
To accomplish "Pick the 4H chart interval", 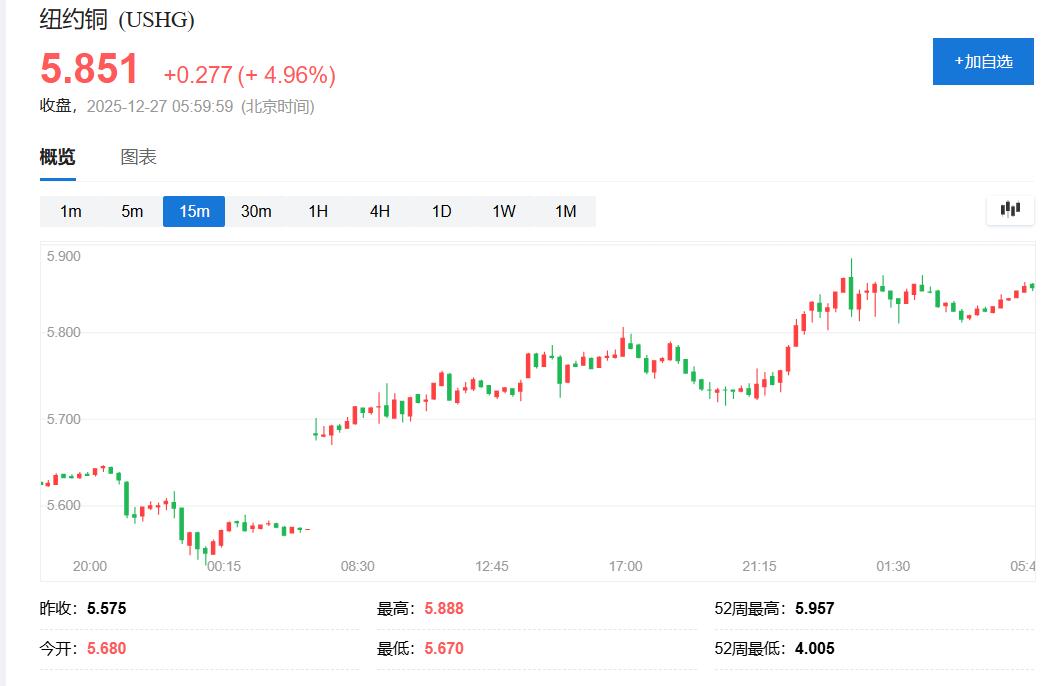I will (x=380, y=211).
